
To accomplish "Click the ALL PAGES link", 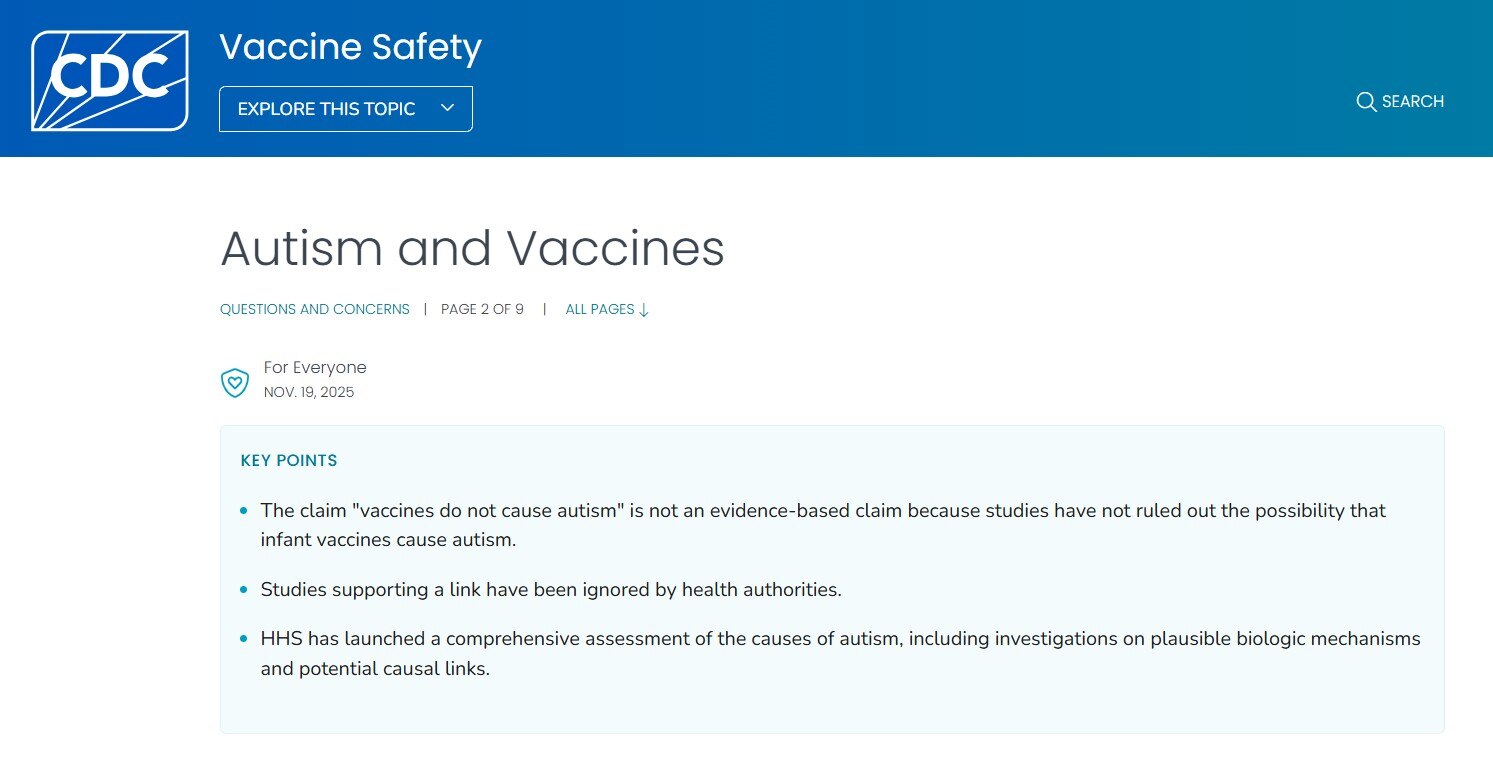I will [599, 309].
